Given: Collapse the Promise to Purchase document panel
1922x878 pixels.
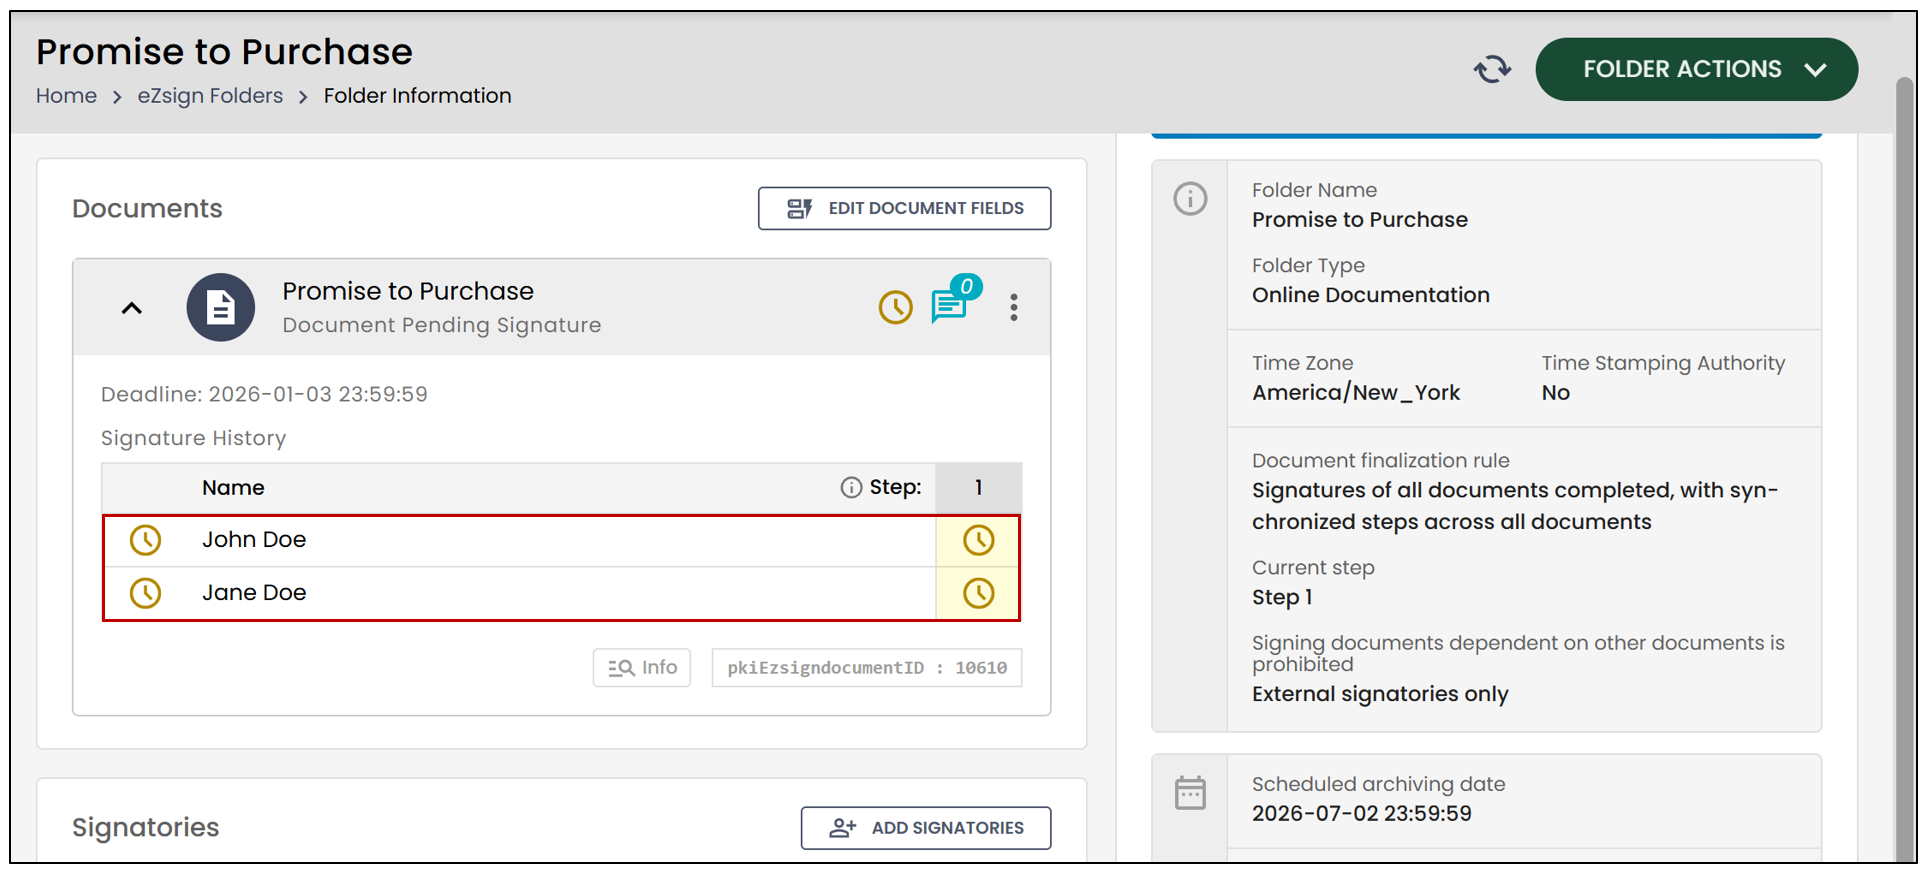Looking at the screenshot, I should [131, 308].
